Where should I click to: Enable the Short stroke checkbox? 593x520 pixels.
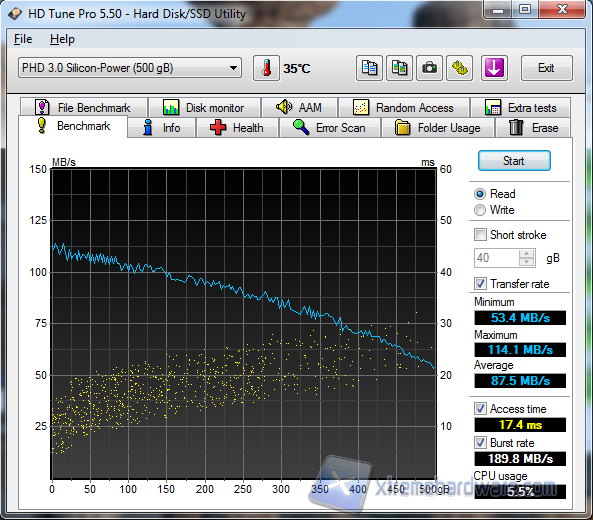480,234
